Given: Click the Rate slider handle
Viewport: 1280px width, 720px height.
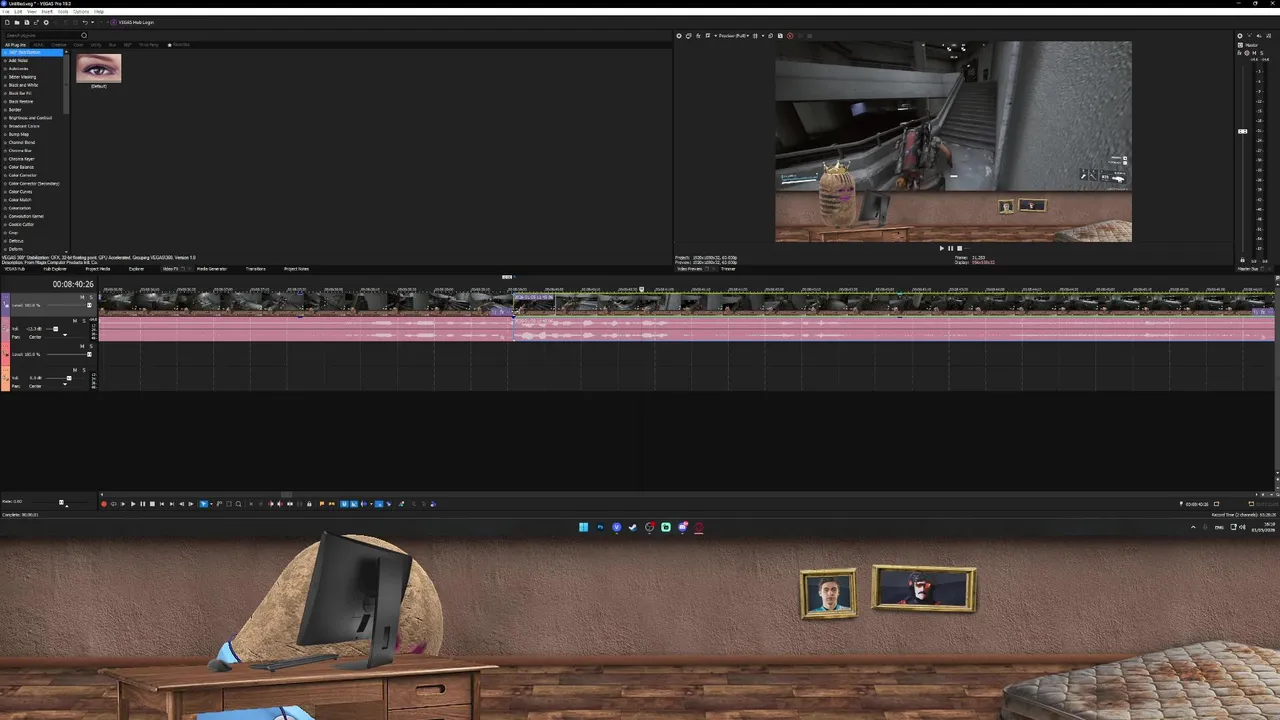Looking at the screenshot, I should [x=61, y=503].
